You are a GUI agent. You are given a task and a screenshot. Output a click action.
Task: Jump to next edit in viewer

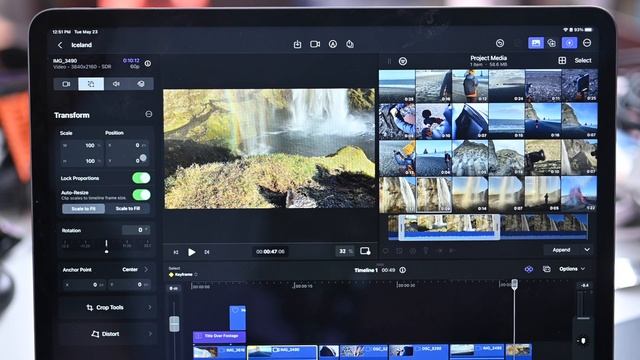pyautogui.click(x=207, y=252)
